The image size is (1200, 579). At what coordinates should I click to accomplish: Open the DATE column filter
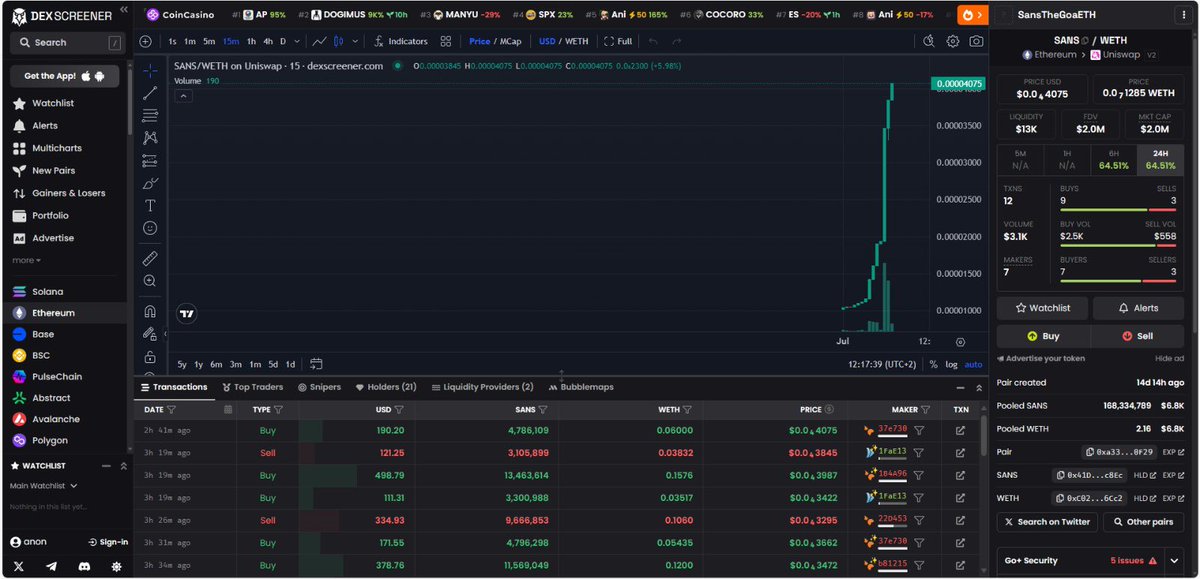pos(171,409)
